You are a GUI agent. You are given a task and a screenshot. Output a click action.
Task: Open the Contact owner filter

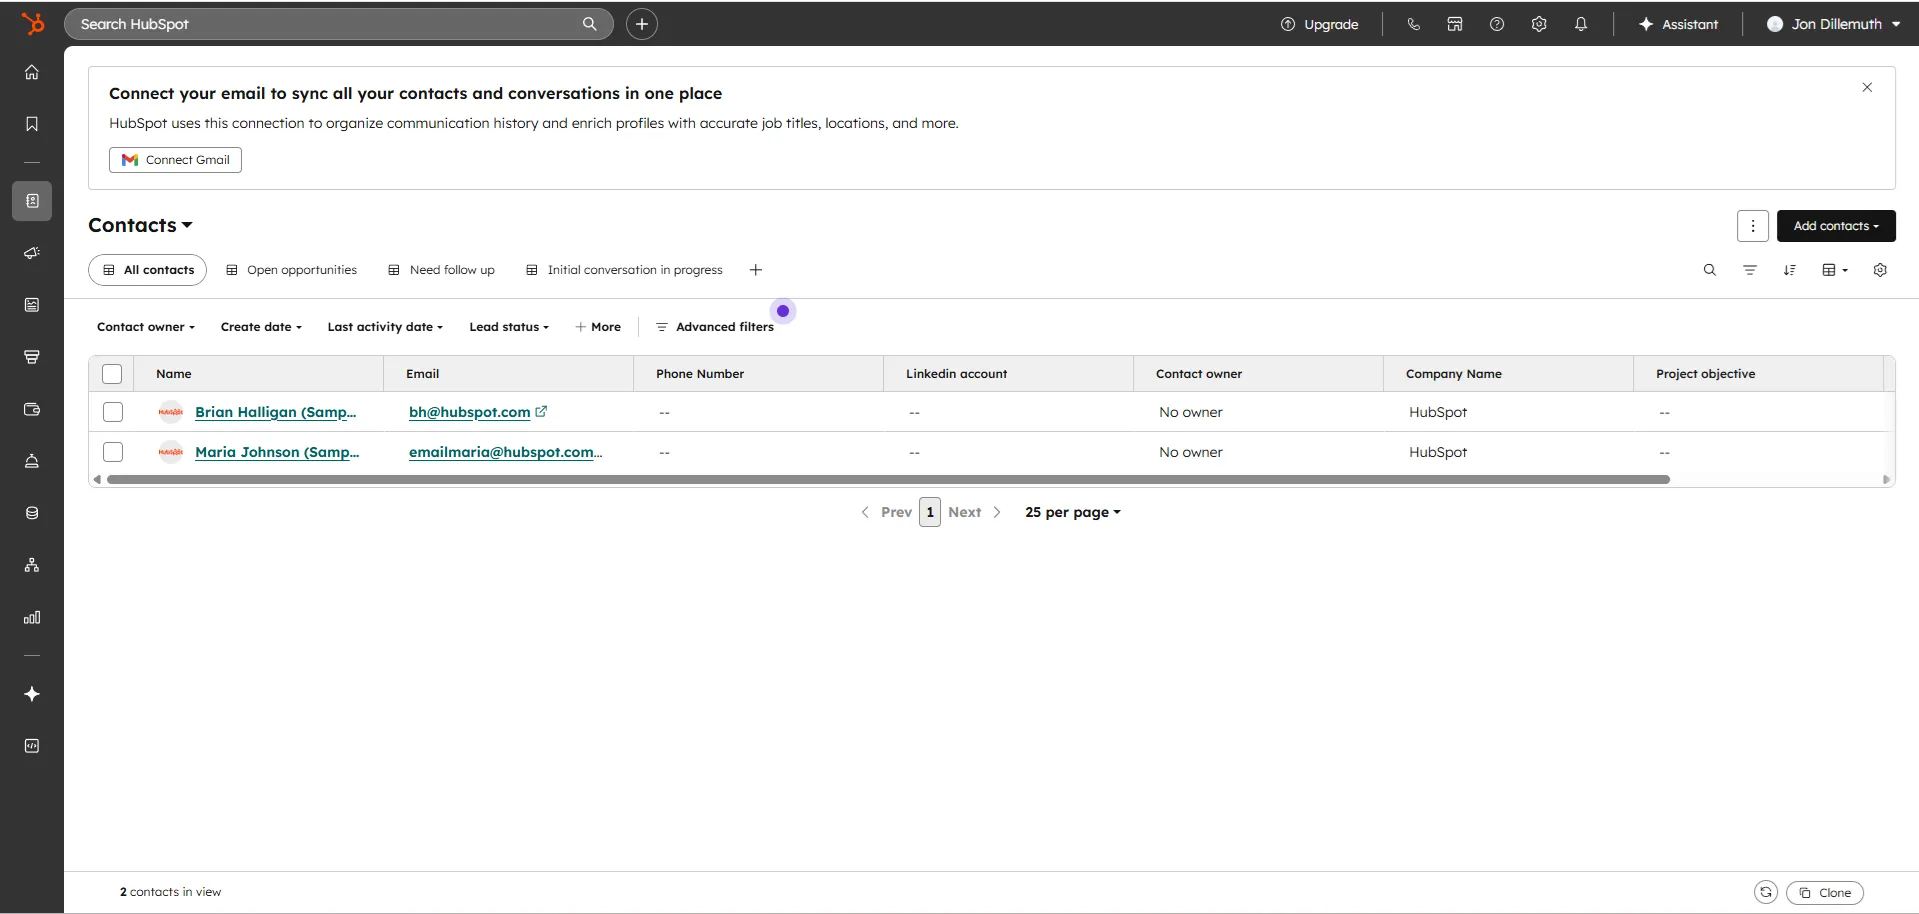(x=146, y=327)
